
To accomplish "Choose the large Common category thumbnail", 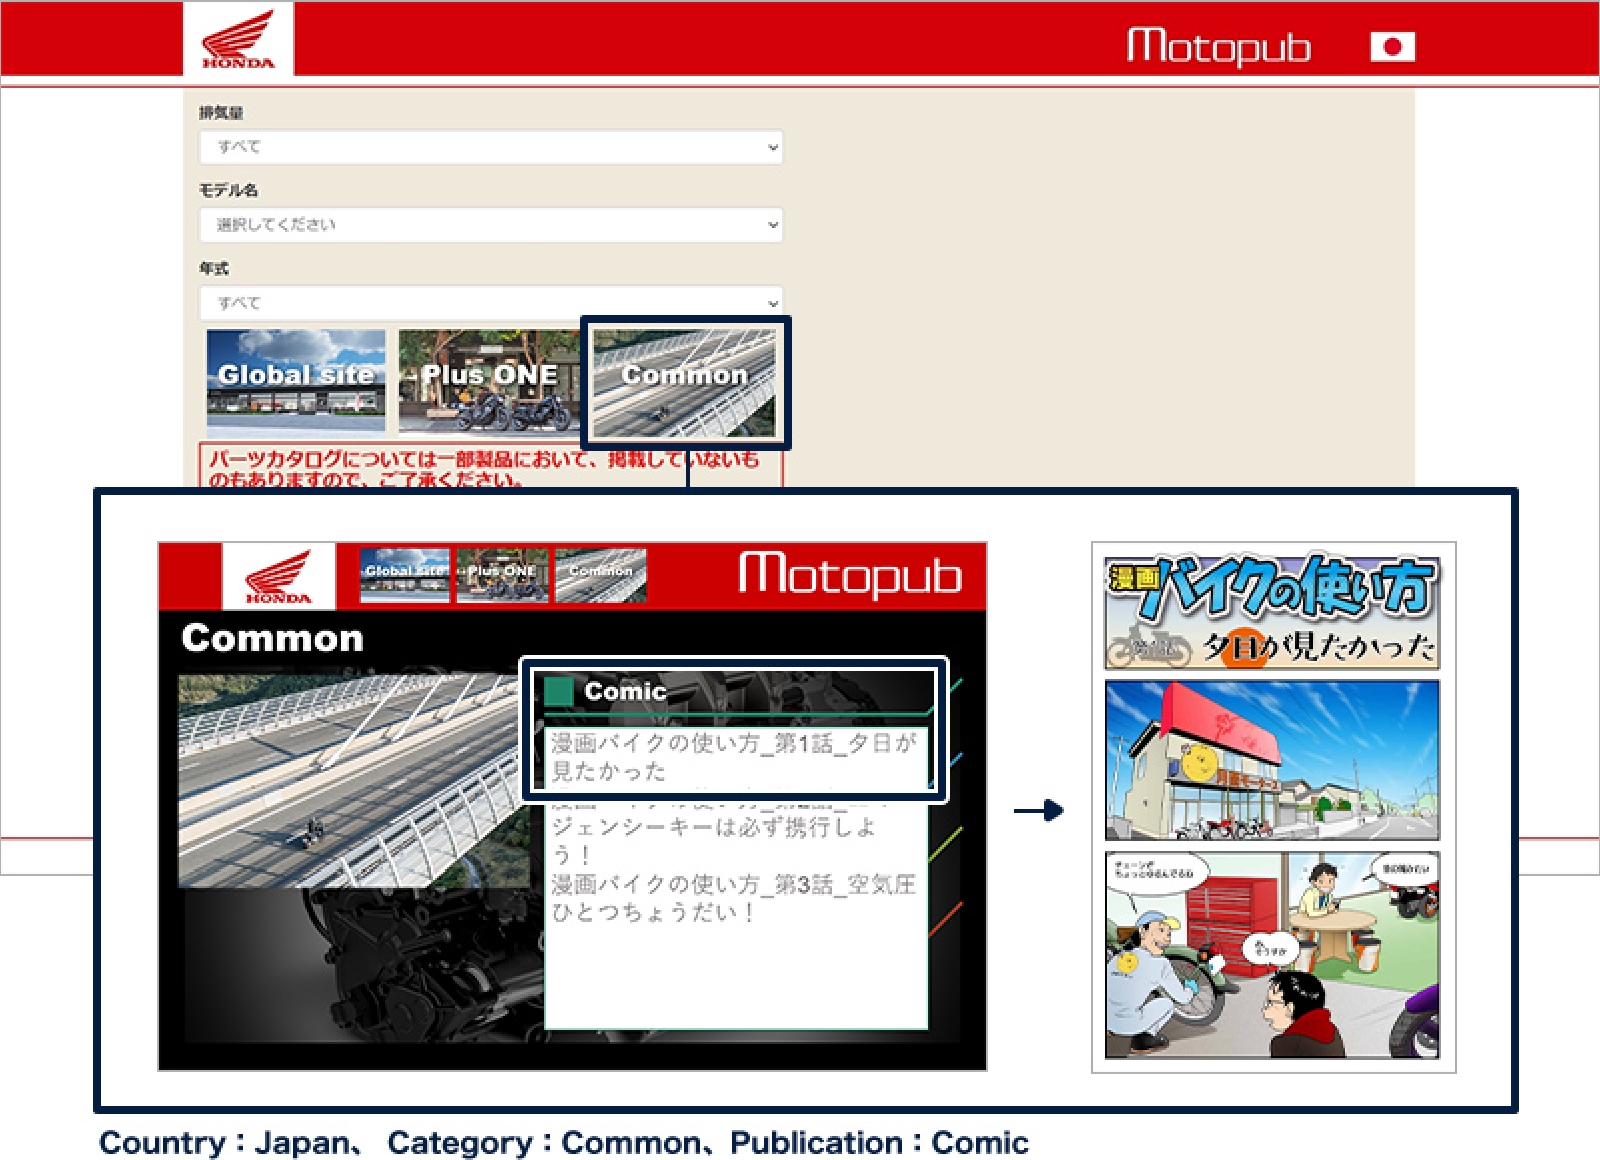I will point(684,382).
